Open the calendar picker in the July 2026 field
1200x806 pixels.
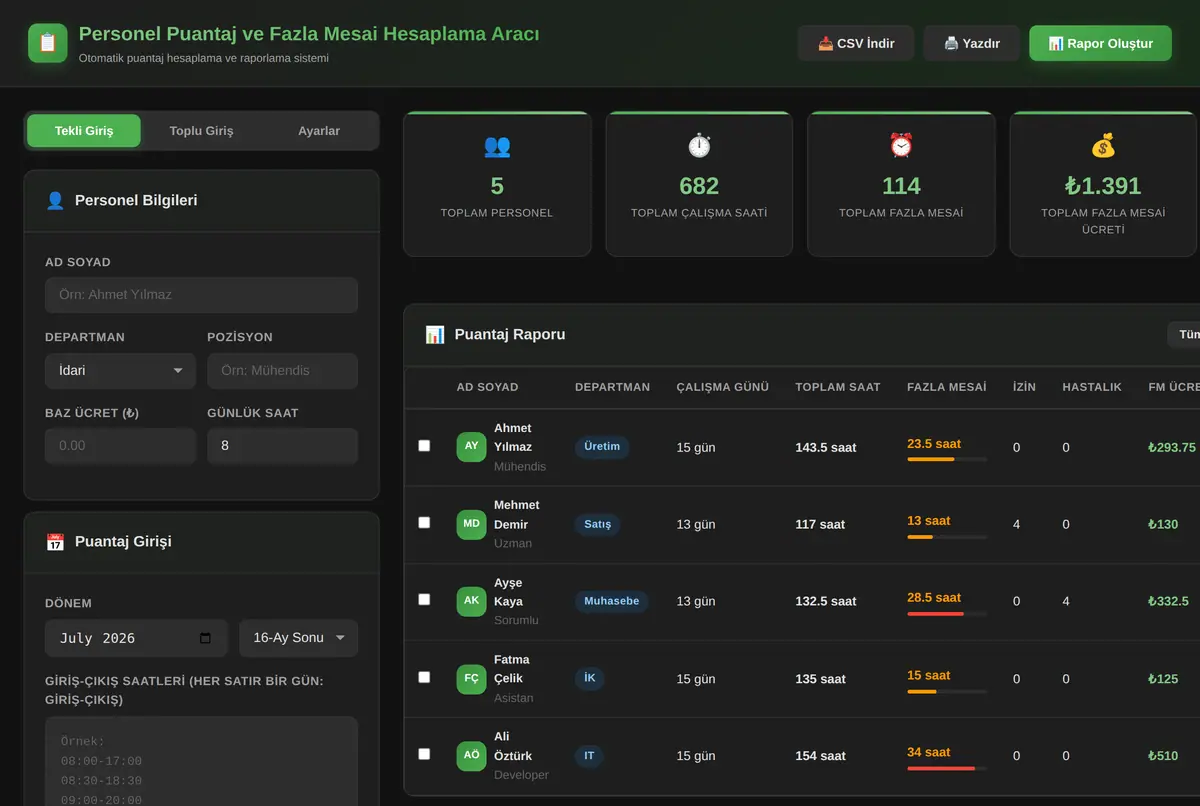point(206,638)
